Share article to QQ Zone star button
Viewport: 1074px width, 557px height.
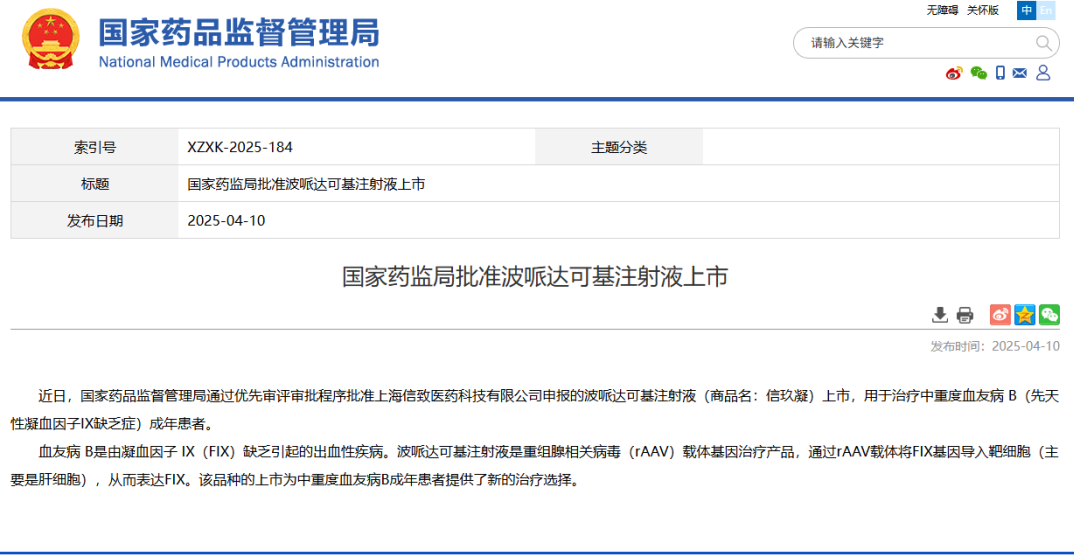tap(1024, 315)
